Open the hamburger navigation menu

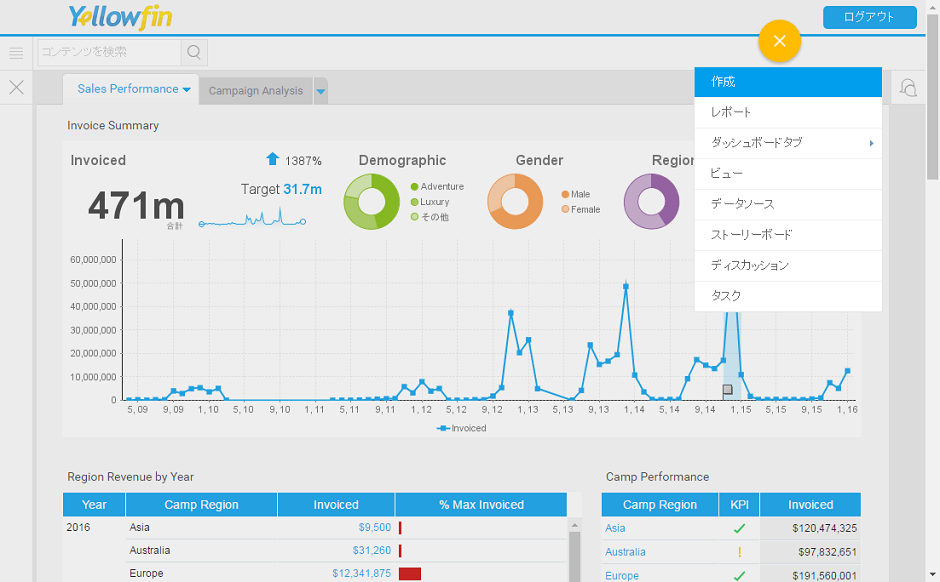pyautogui.click(x=16, y=53)
